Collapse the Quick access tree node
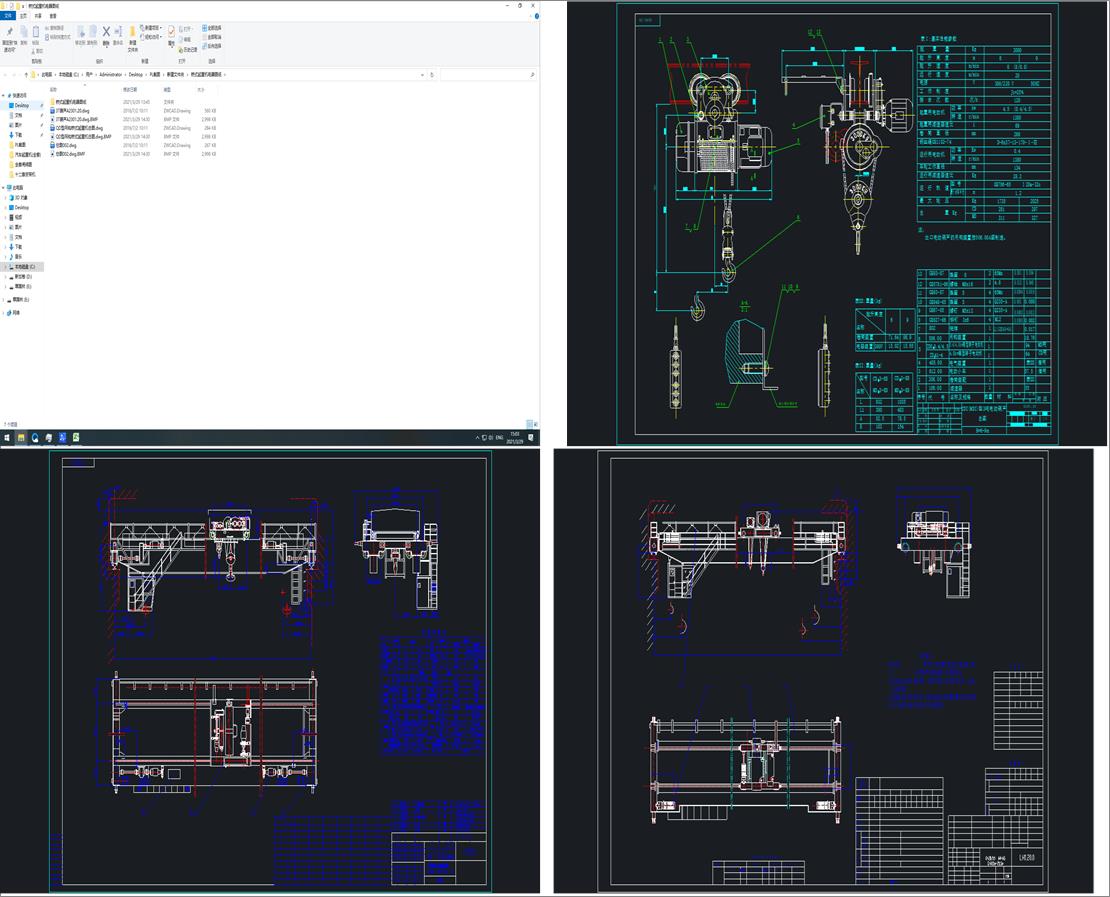Screen dimensions: 1110x897 coord(3,96)
